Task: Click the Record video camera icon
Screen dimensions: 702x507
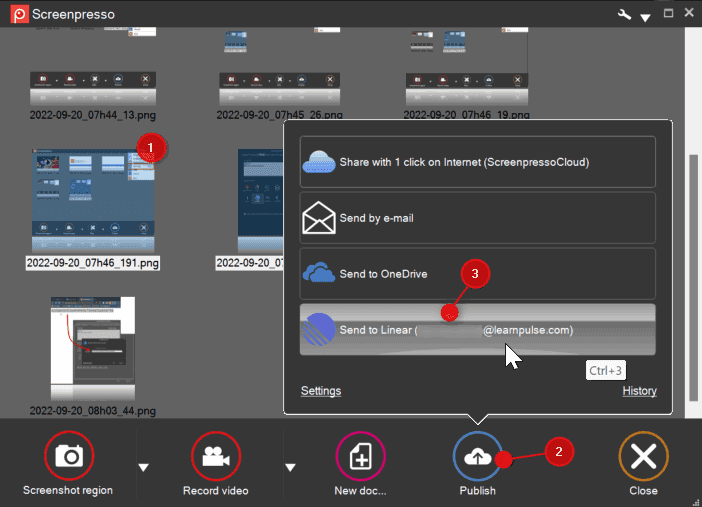Action: click(x=216, y=457)
